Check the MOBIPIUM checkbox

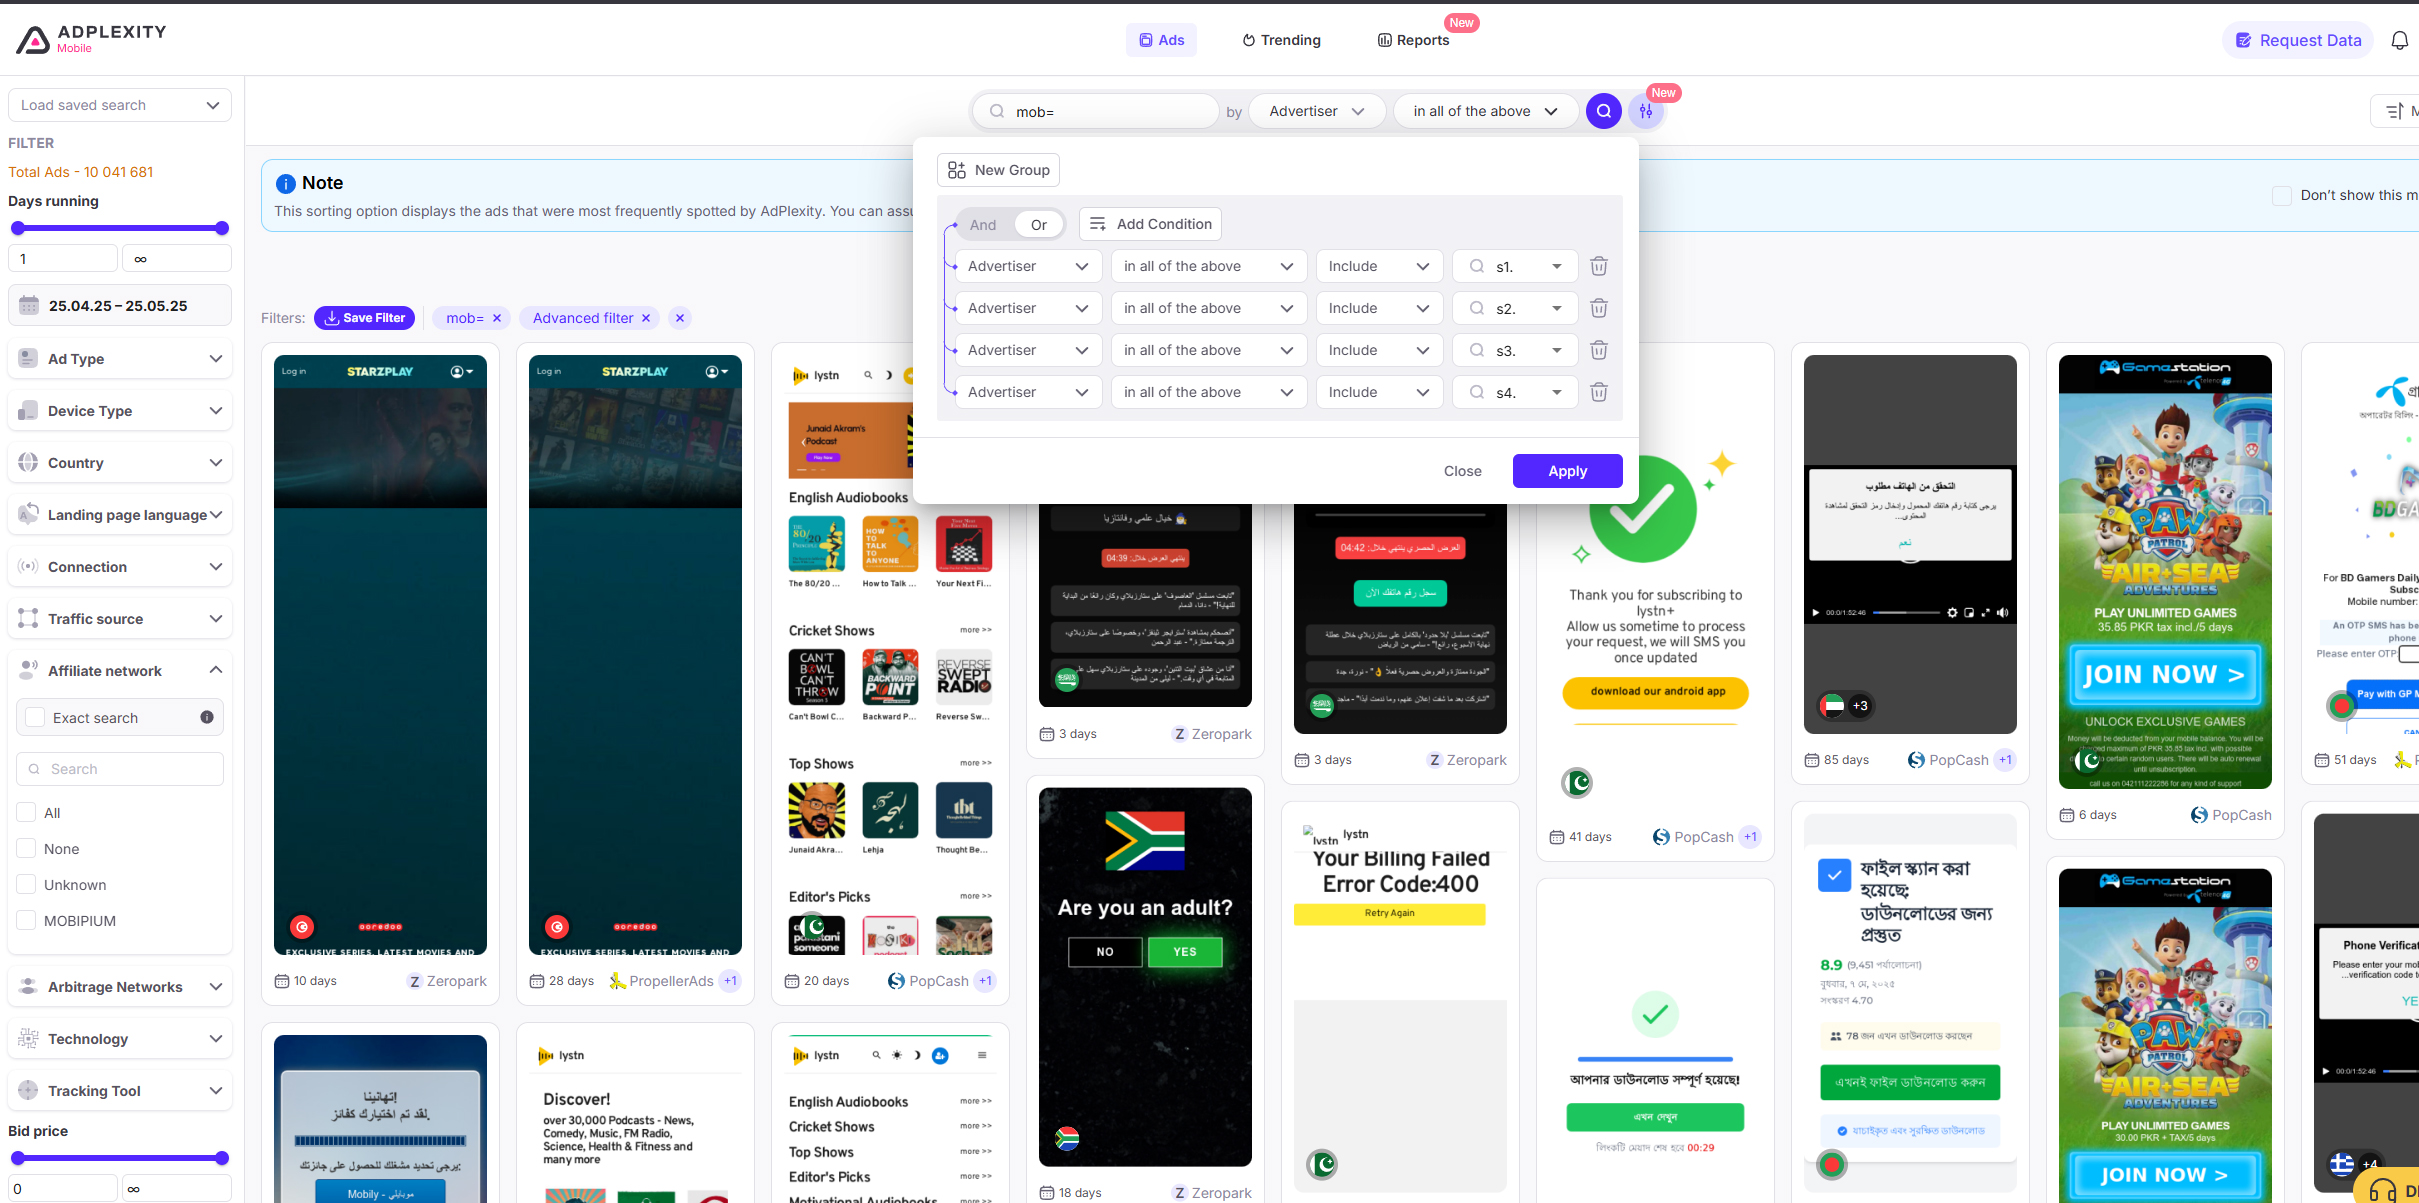tap(27, 920)
